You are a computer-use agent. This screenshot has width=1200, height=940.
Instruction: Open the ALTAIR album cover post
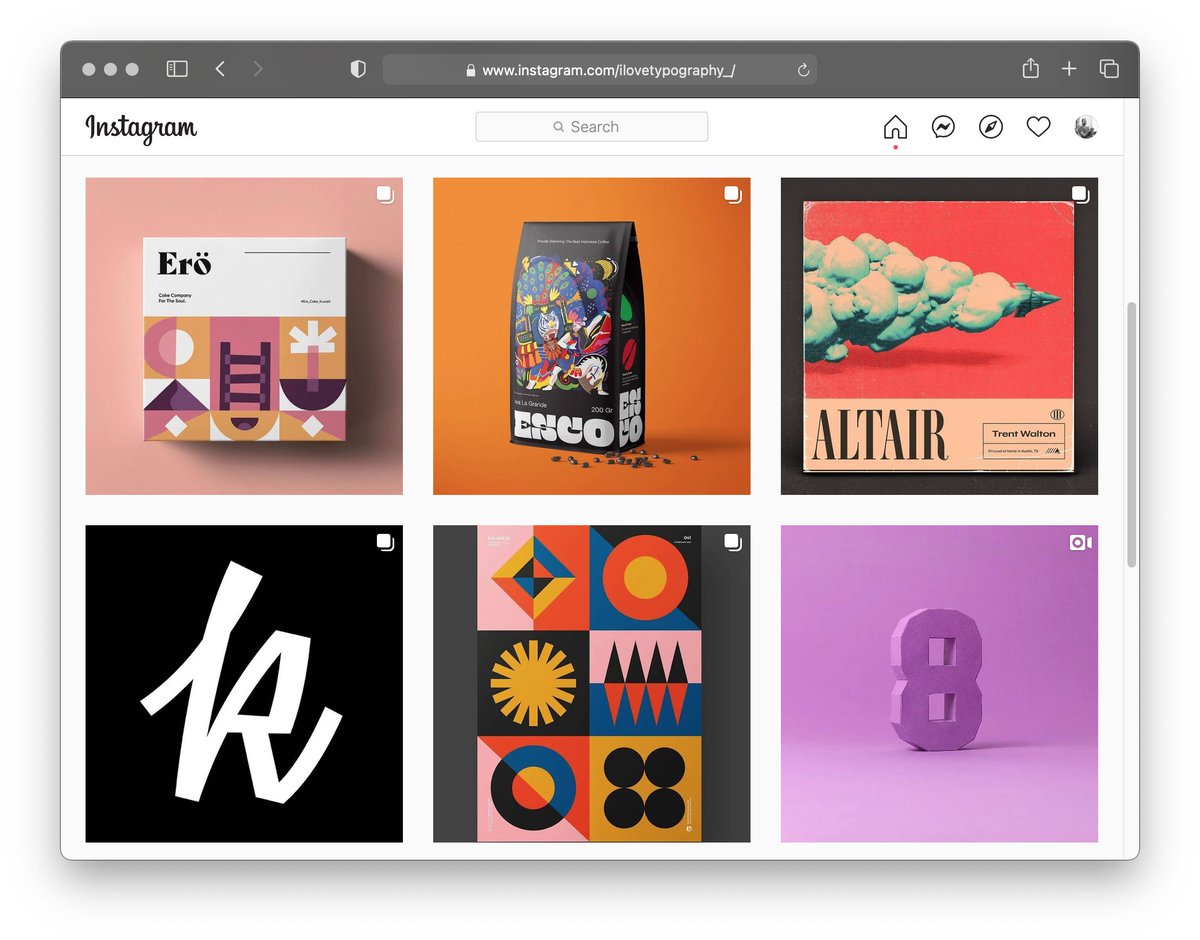click(939, 336)
